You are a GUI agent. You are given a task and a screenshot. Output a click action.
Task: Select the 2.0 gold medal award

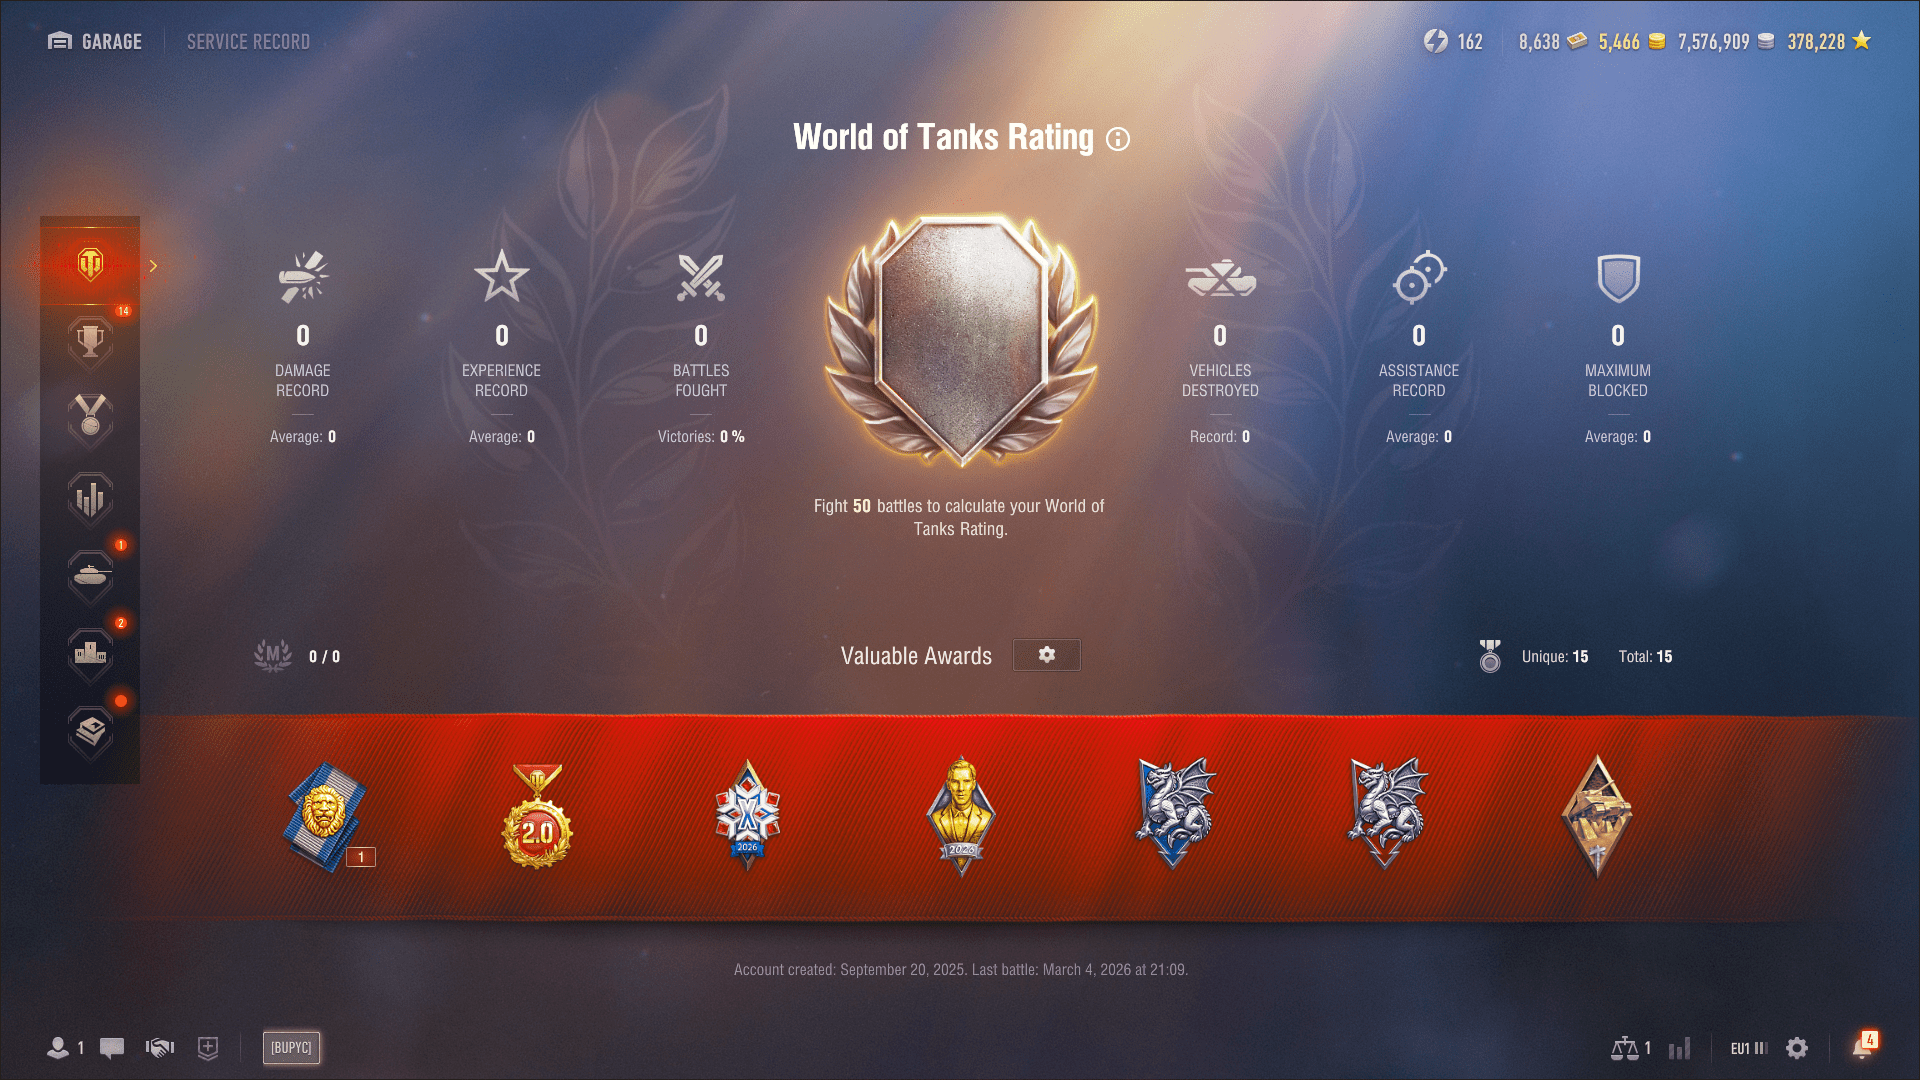pos(537,816)
